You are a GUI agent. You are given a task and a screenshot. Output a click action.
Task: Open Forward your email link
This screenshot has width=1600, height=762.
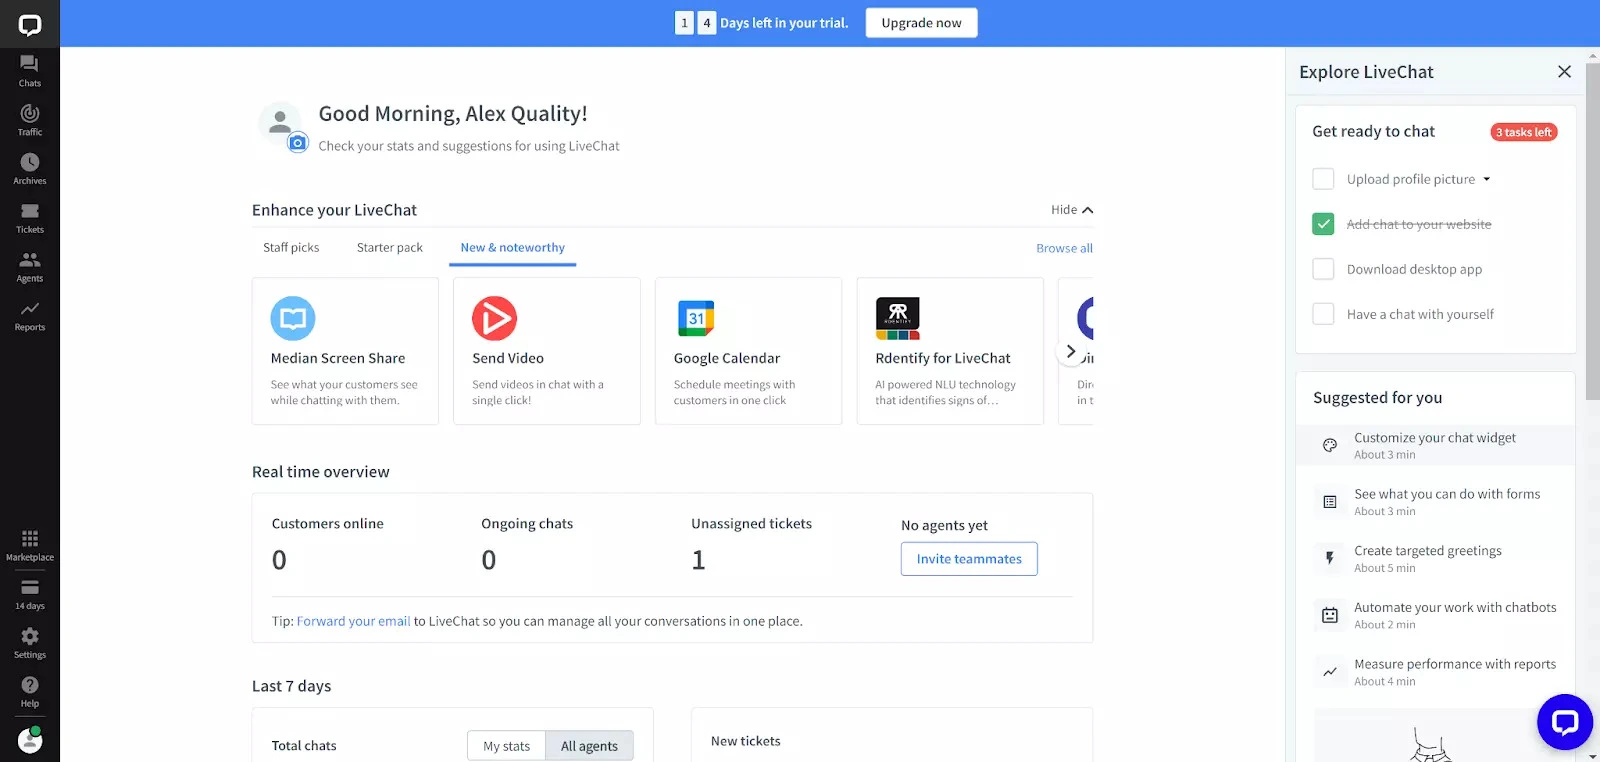tap(353, 621)
